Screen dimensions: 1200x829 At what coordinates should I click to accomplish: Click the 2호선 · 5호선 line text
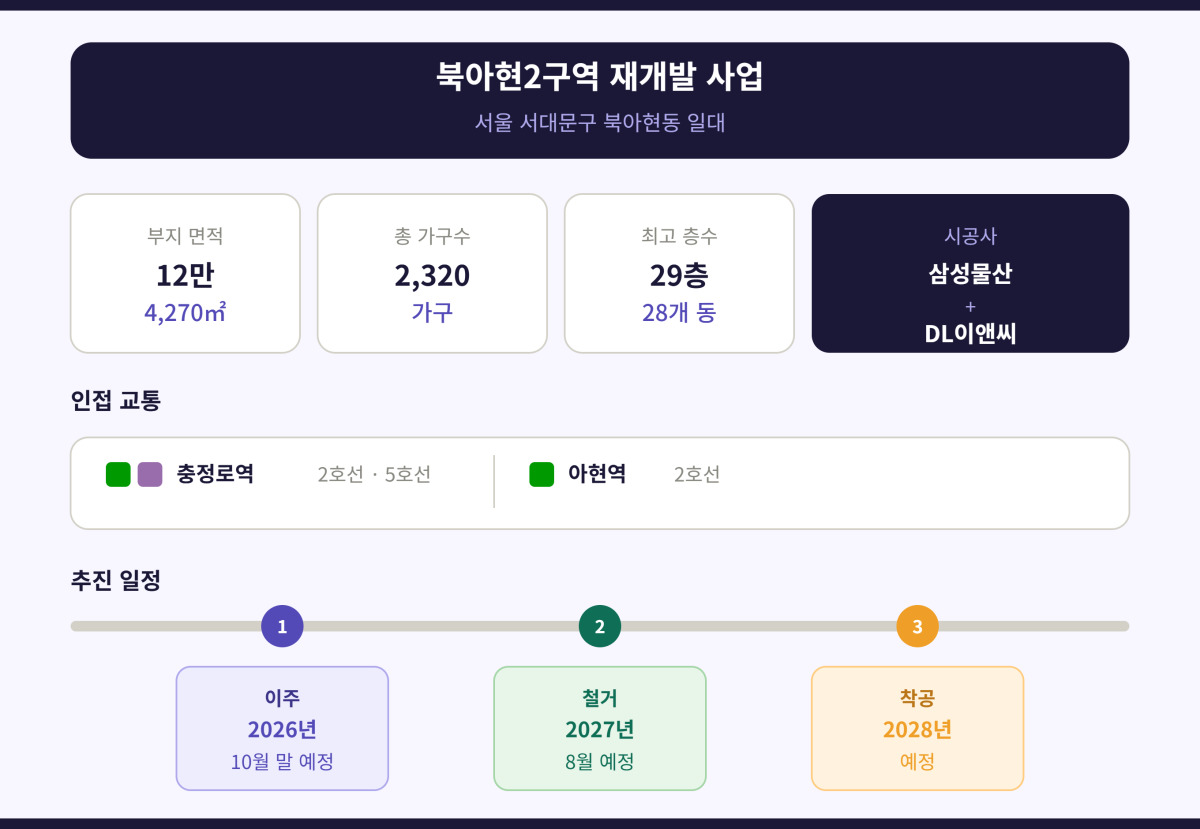[374, 474]
